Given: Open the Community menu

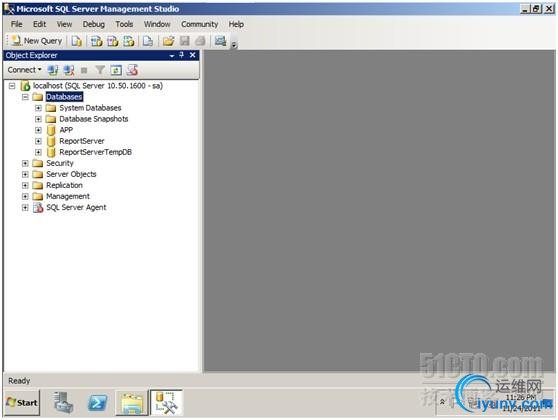Looking at the screenshot, I should tap(199, 24).
